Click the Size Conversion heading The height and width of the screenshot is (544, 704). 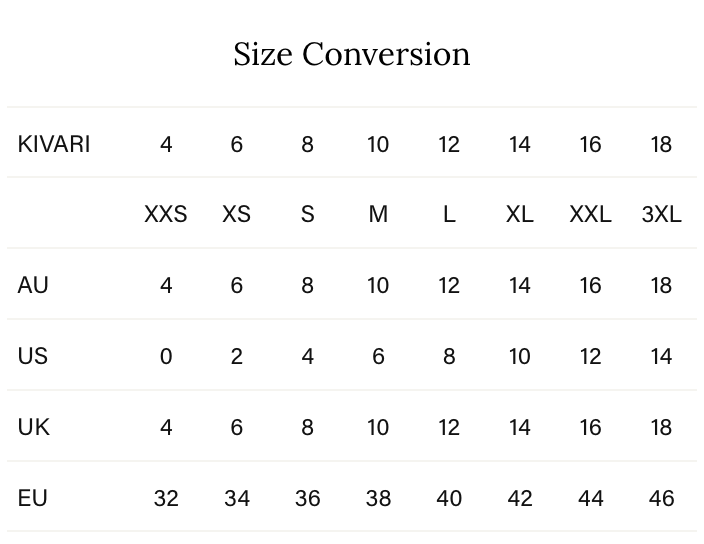pos(352,54)
